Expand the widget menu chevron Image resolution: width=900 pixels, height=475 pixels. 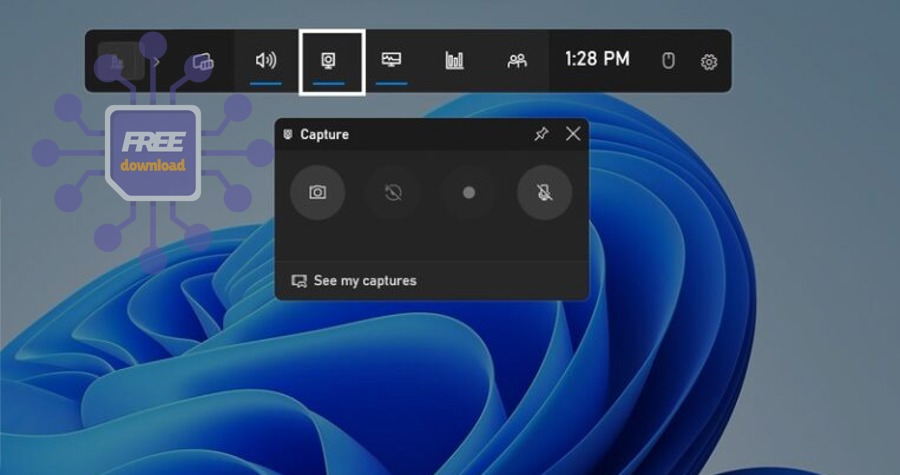[156, 61]
